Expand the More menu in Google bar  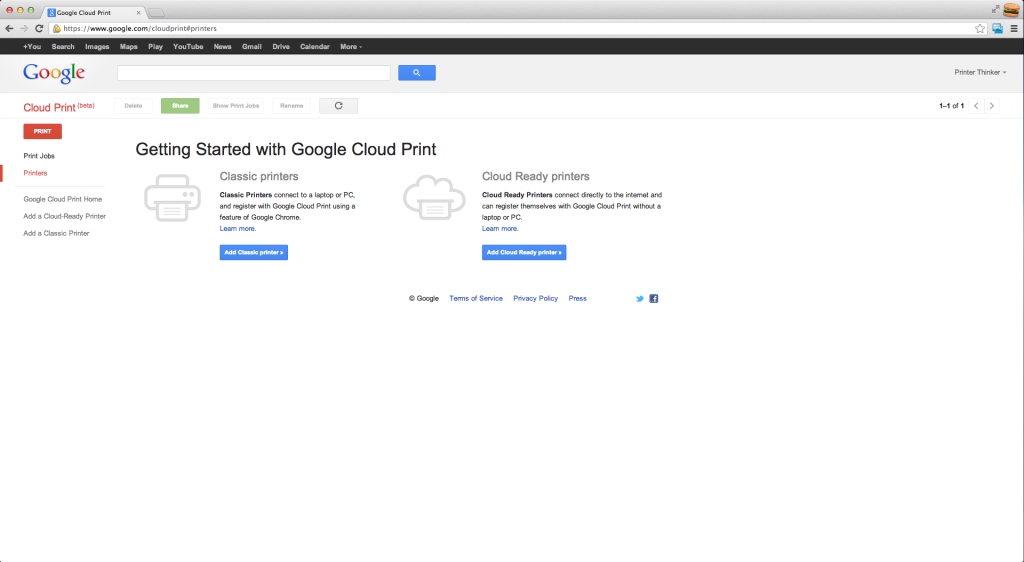[x=350, y=46]
